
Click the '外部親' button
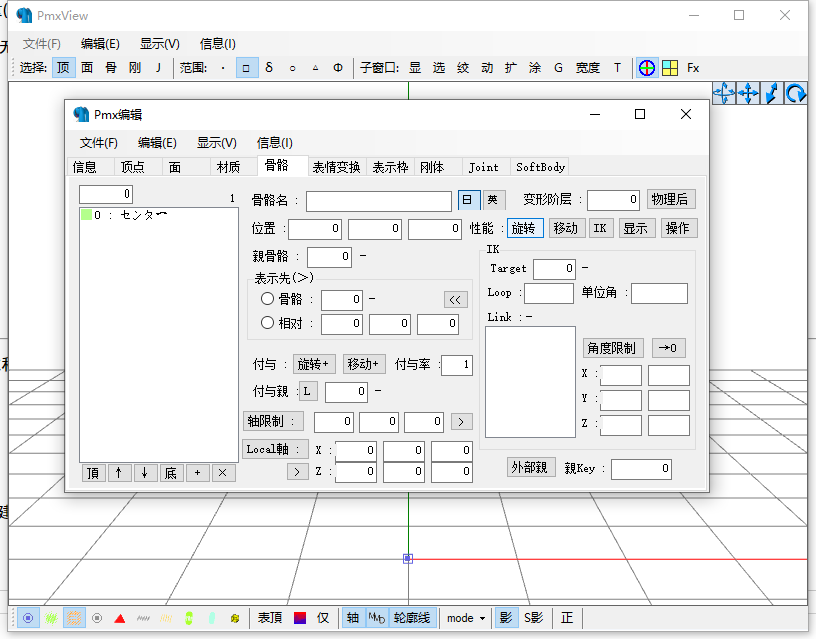point(530,467)
